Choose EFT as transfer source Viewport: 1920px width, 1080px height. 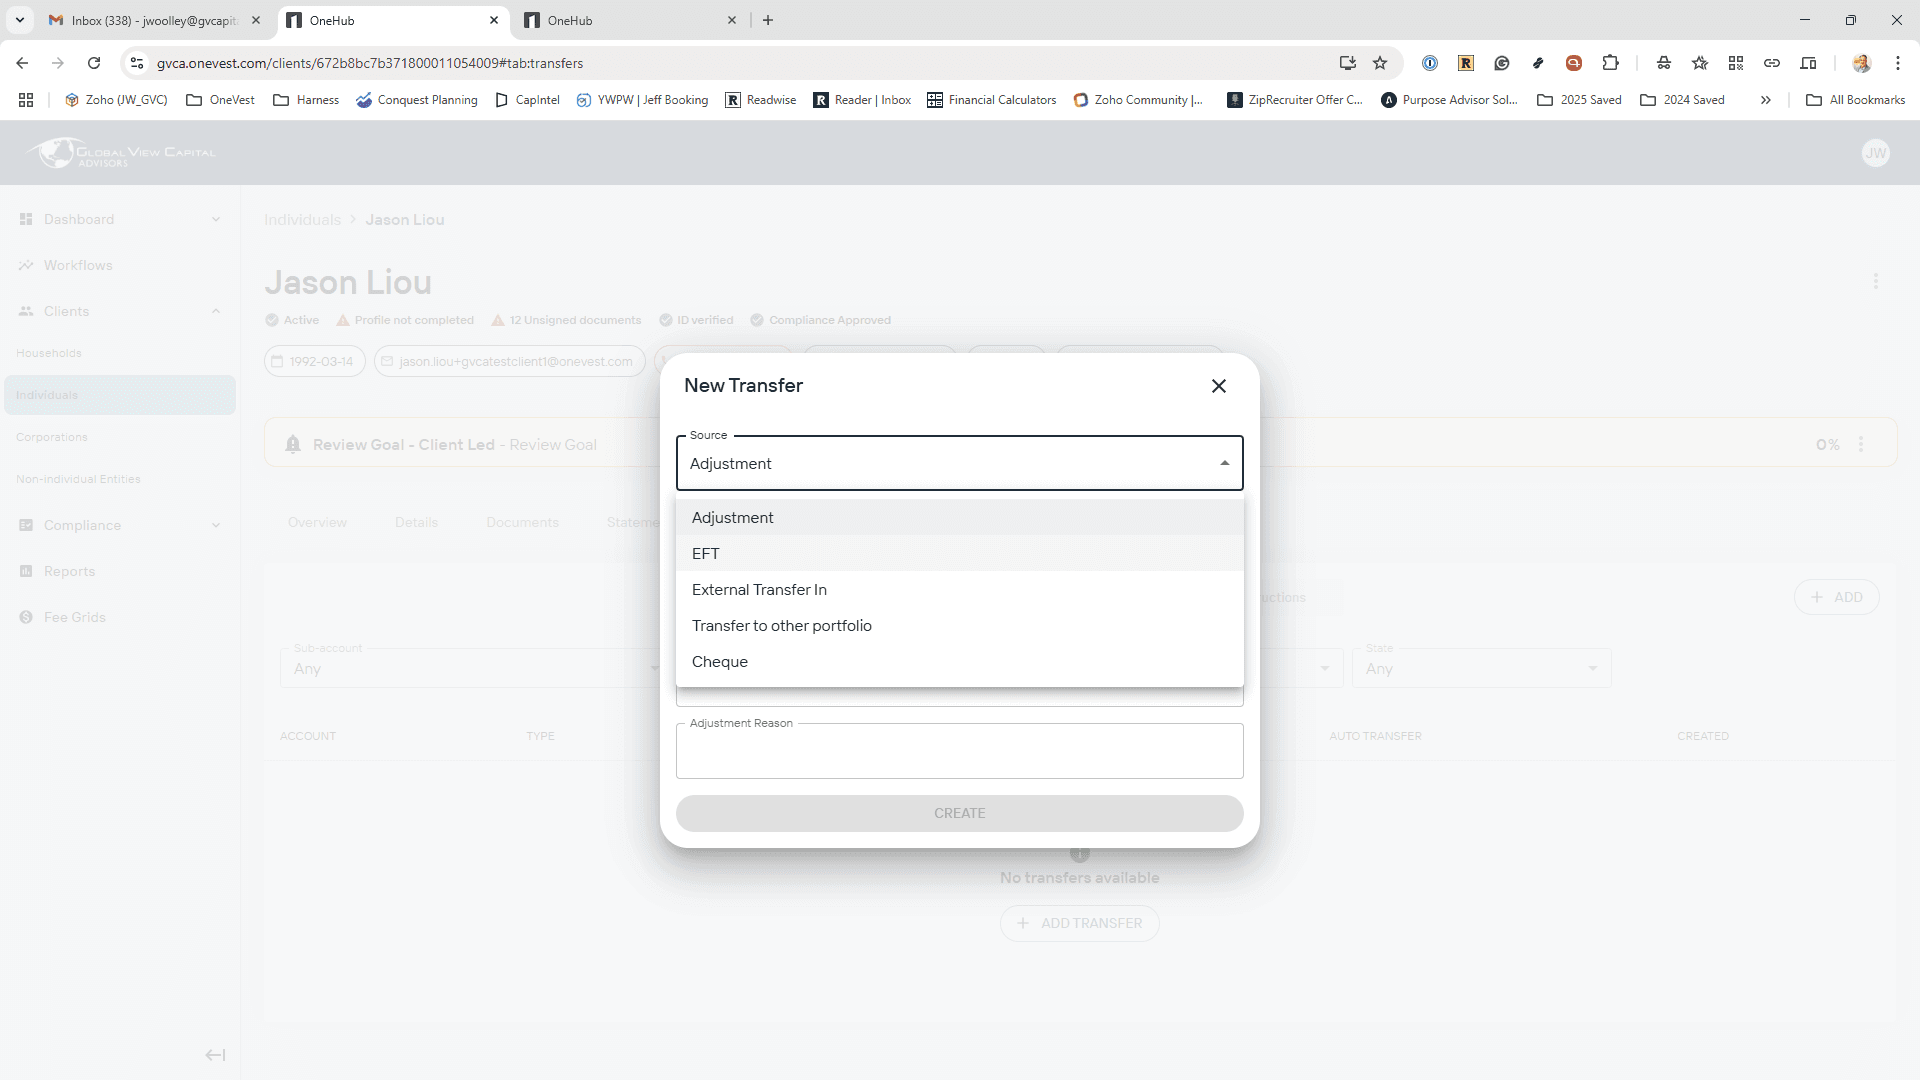(959, 553)
